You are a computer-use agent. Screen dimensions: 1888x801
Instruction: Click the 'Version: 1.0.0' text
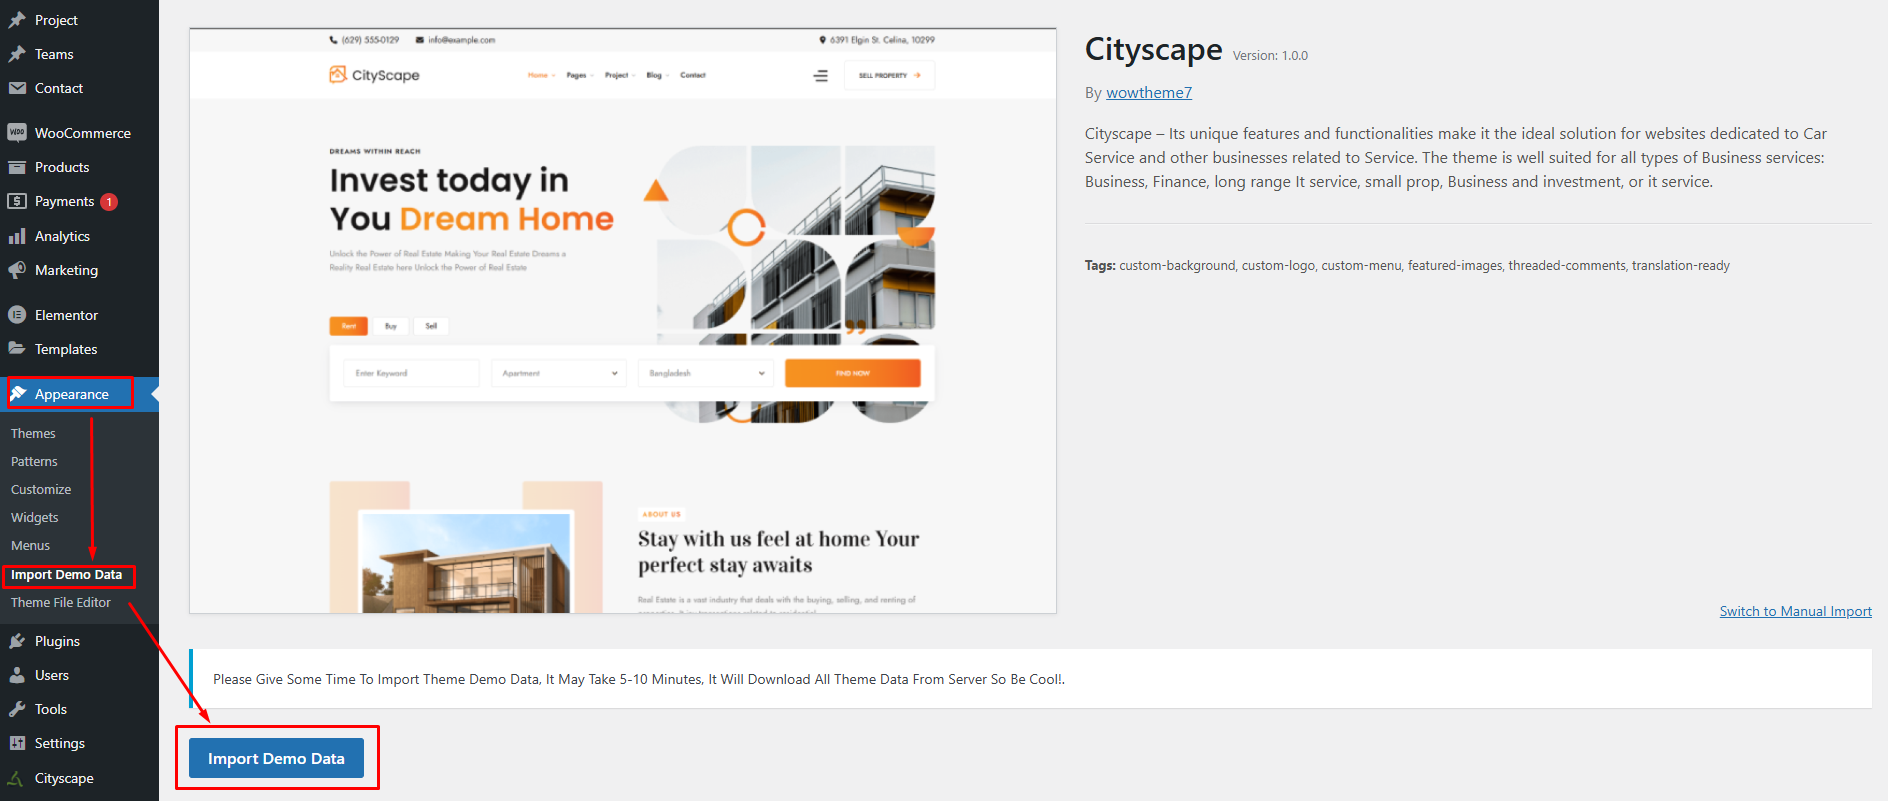(1270, 56)
